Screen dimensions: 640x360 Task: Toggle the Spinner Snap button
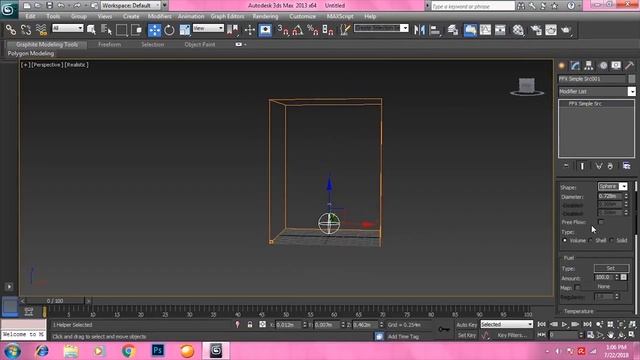click(328, 30)
